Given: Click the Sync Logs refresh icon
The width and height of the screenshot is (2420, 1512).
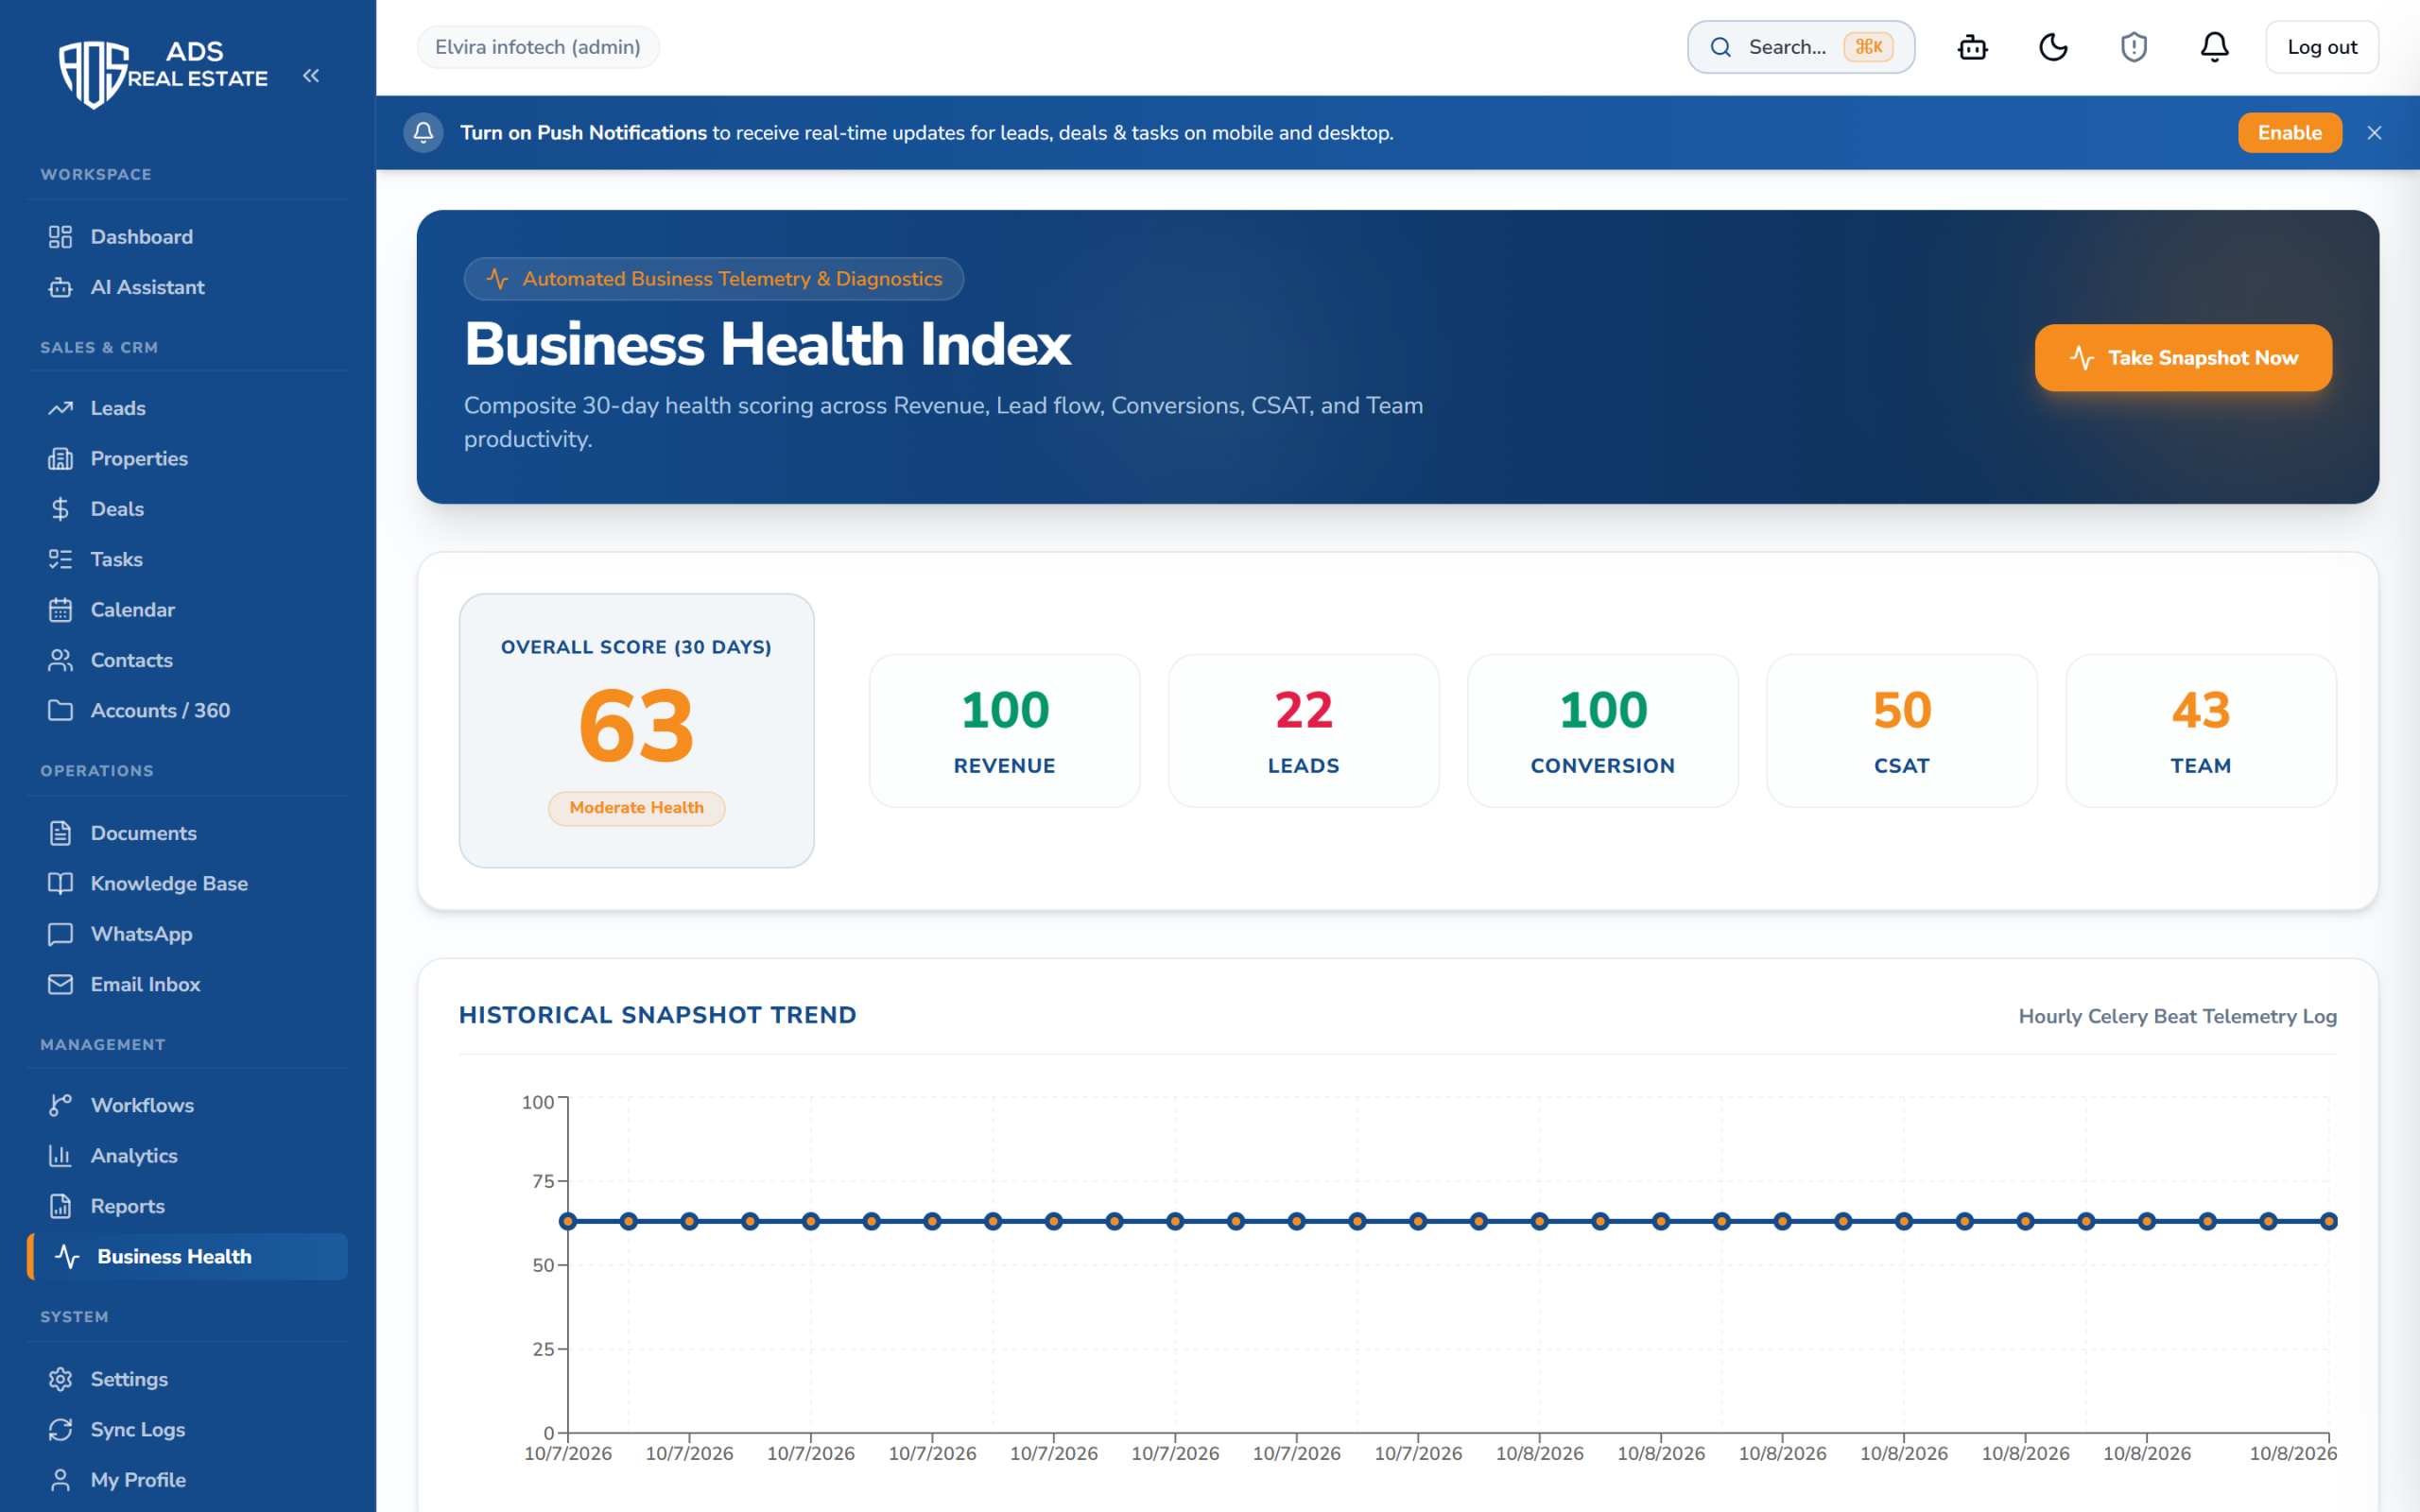Looking at the screenshot, I should click(60, 1430).
